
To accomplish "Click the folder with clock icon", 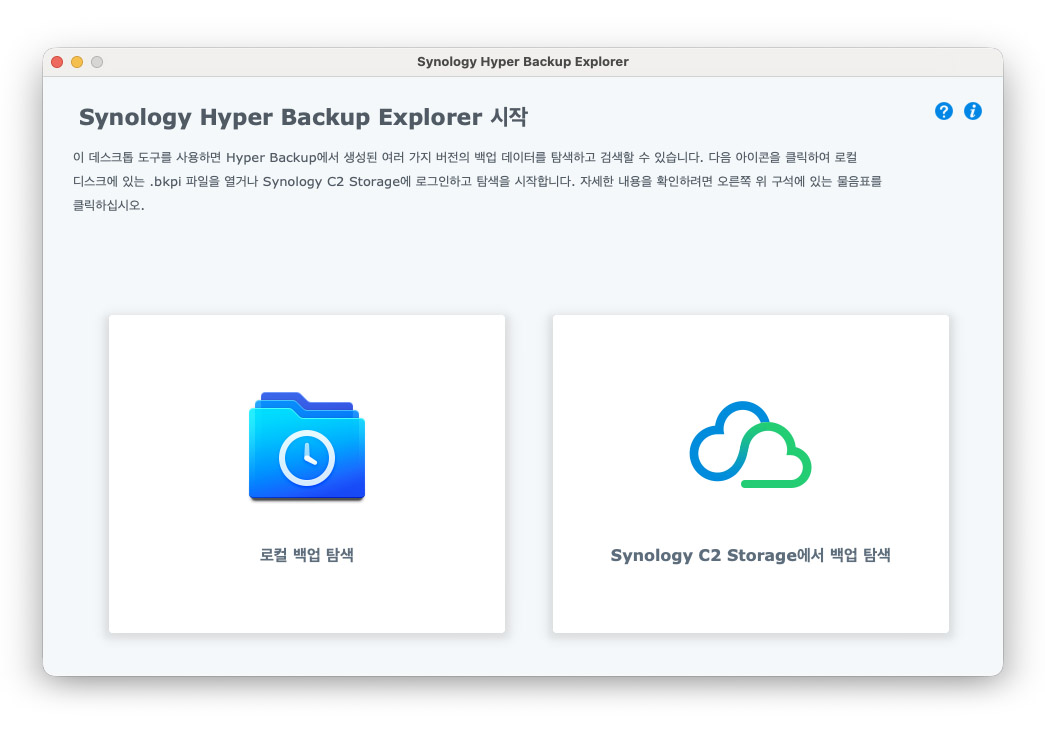I will [307, 446].
